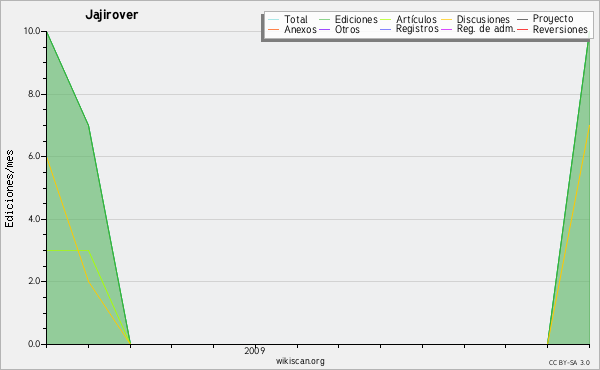The height and width of the screenshot is (370, 600).
Task: Click the y-axis label Ediciones/mes
Action: pyautogui.click(x=9, y=189)
